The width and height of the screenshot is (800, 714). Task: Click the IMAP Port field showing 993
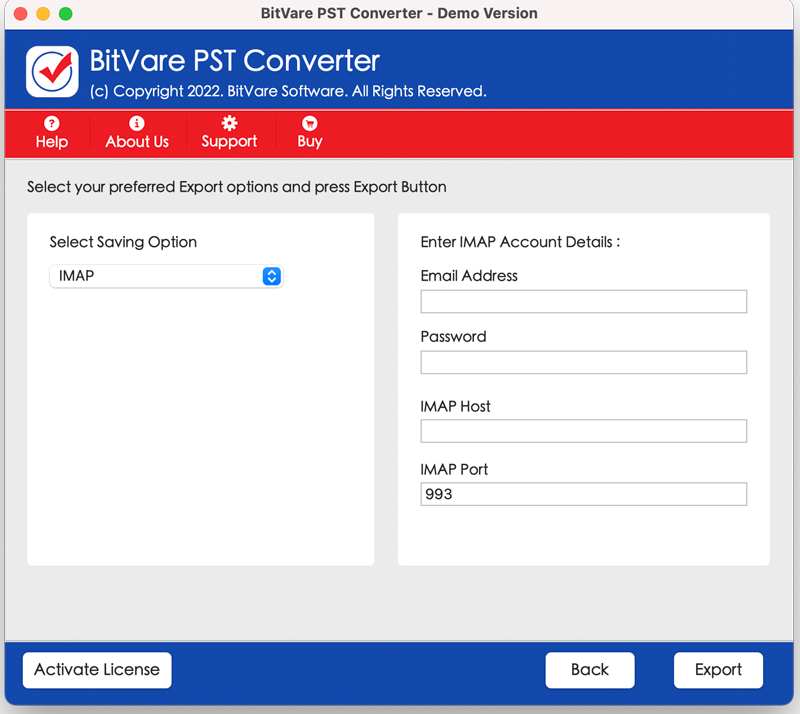tap(584, 494)
